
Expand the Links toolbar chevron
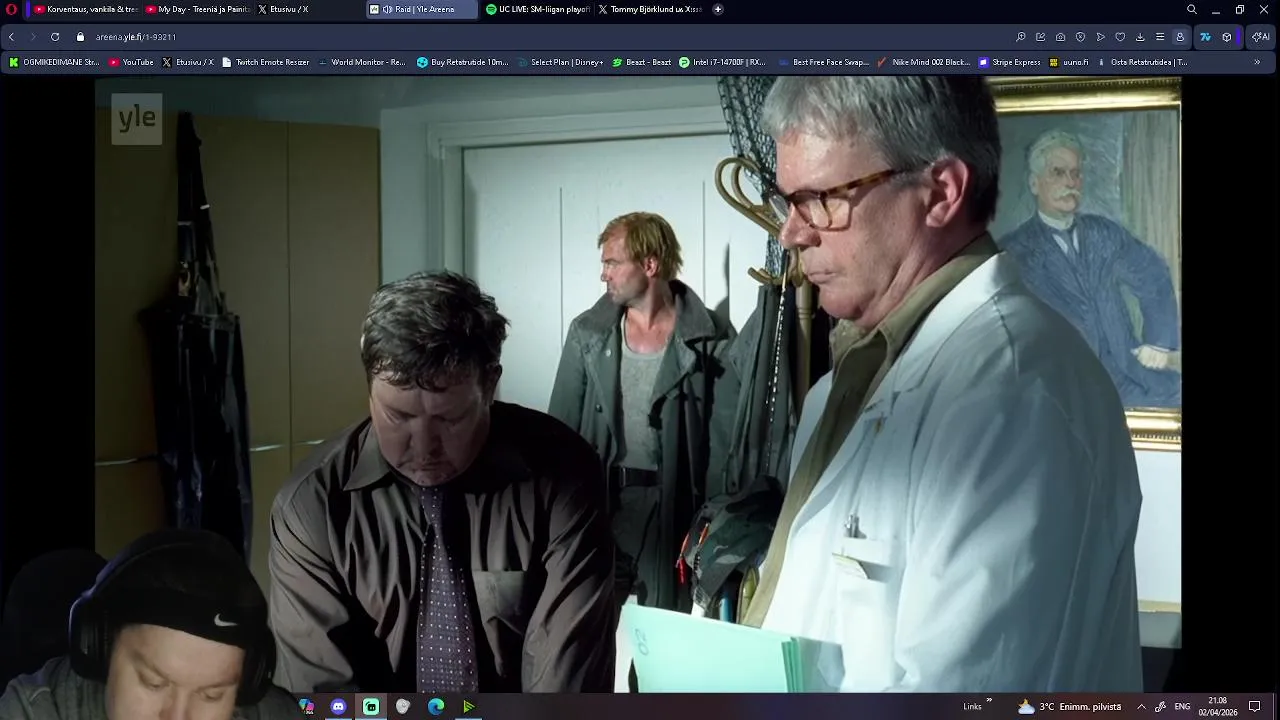click(x=989, y=701)
